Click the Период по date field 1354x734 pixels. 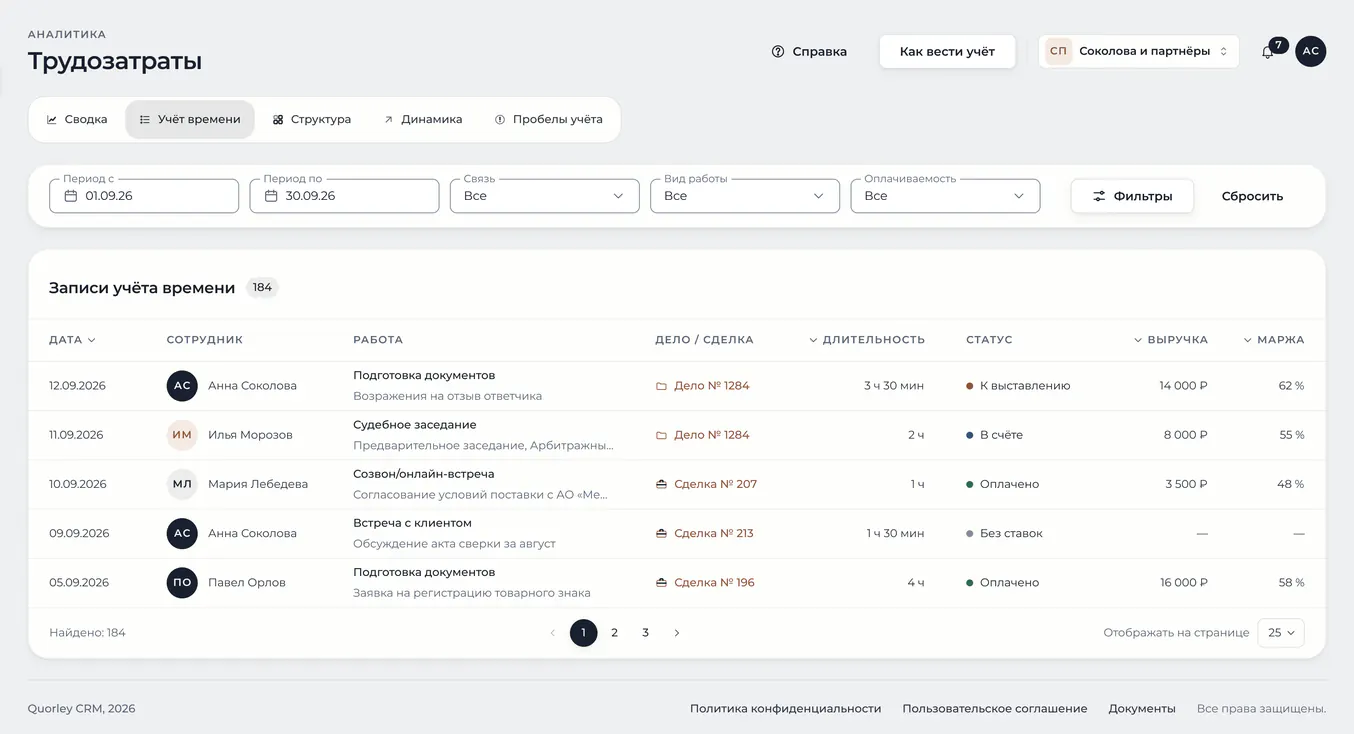tap(344, 196)
